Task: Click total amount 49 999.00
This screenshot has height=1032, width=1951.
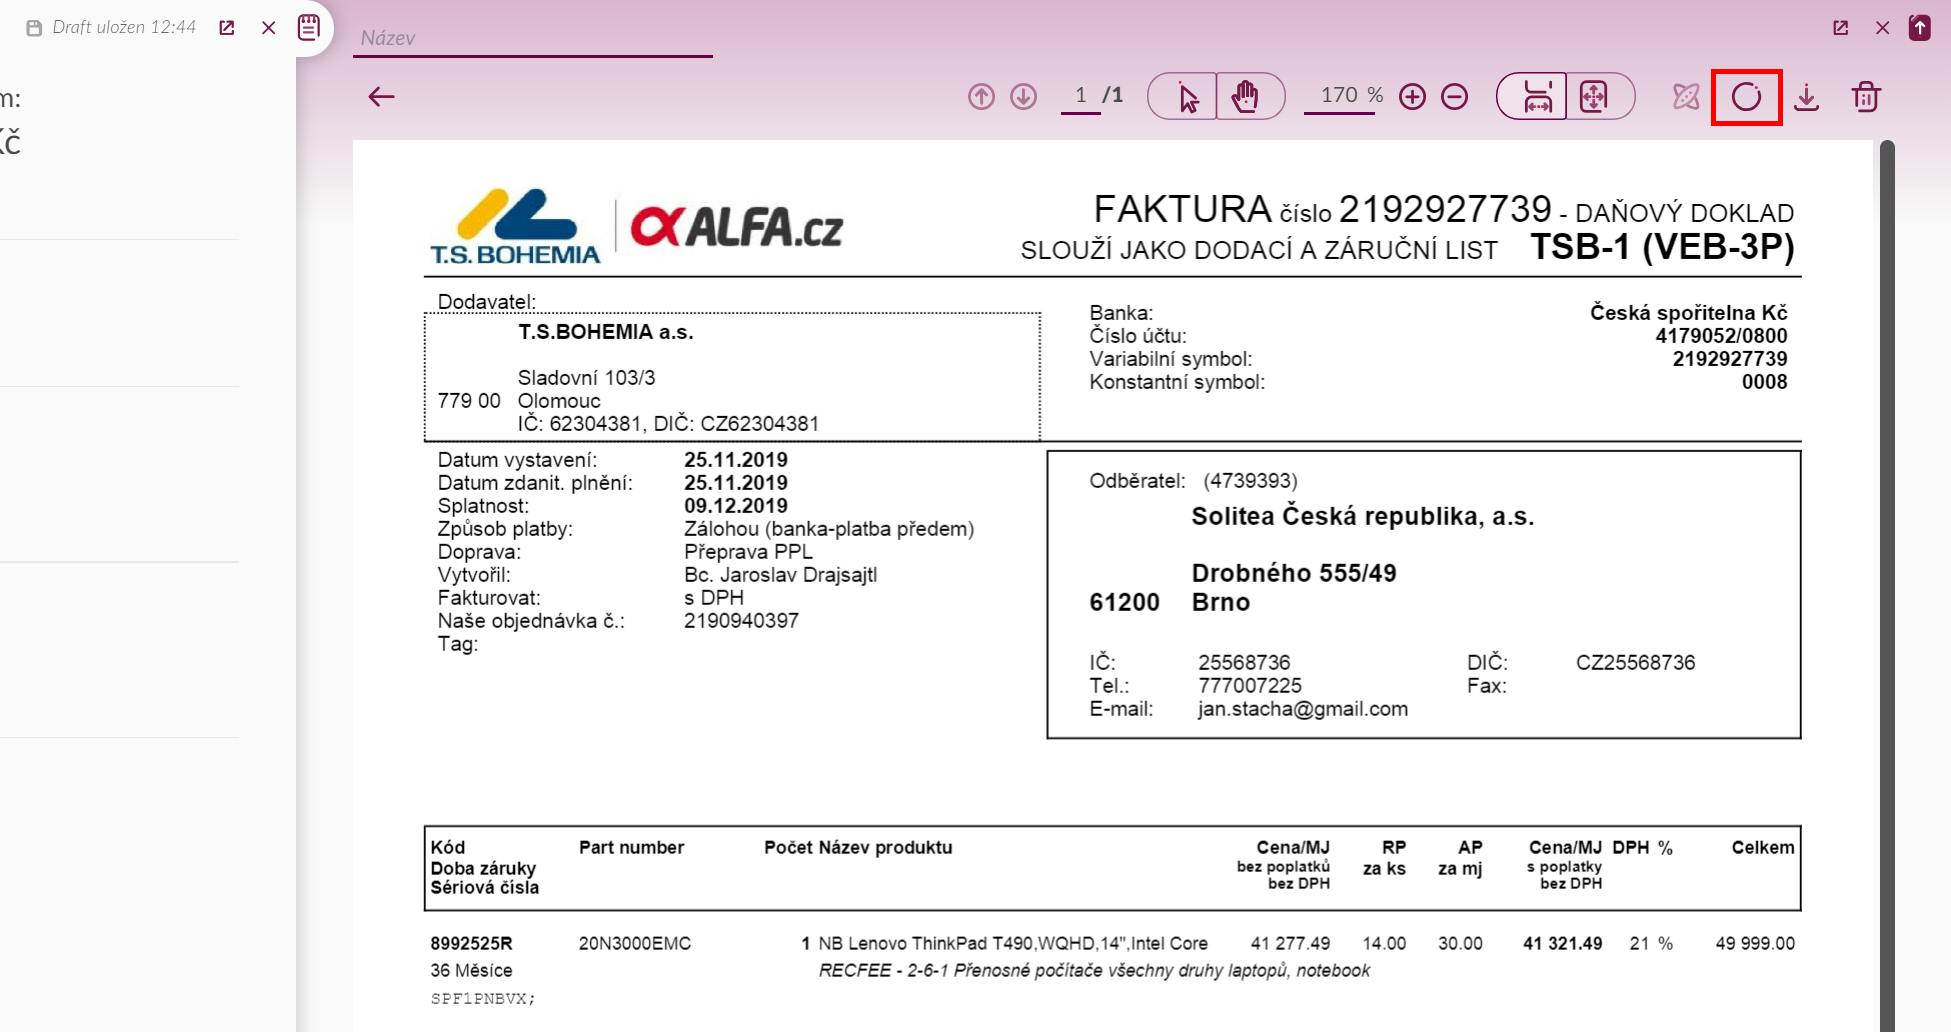Action: click(1755, 943)
